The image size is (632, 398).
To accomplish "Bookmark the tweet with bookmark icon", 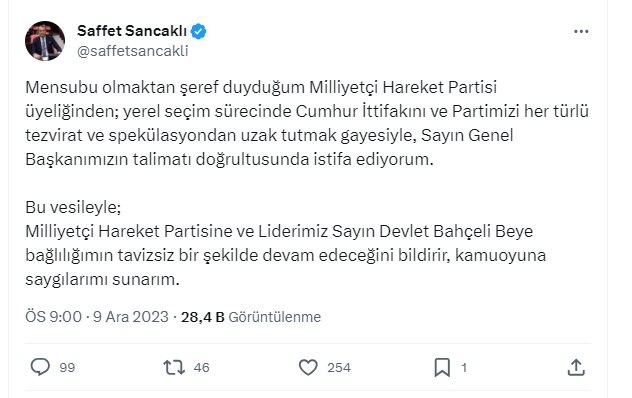I will pos(442,367).
